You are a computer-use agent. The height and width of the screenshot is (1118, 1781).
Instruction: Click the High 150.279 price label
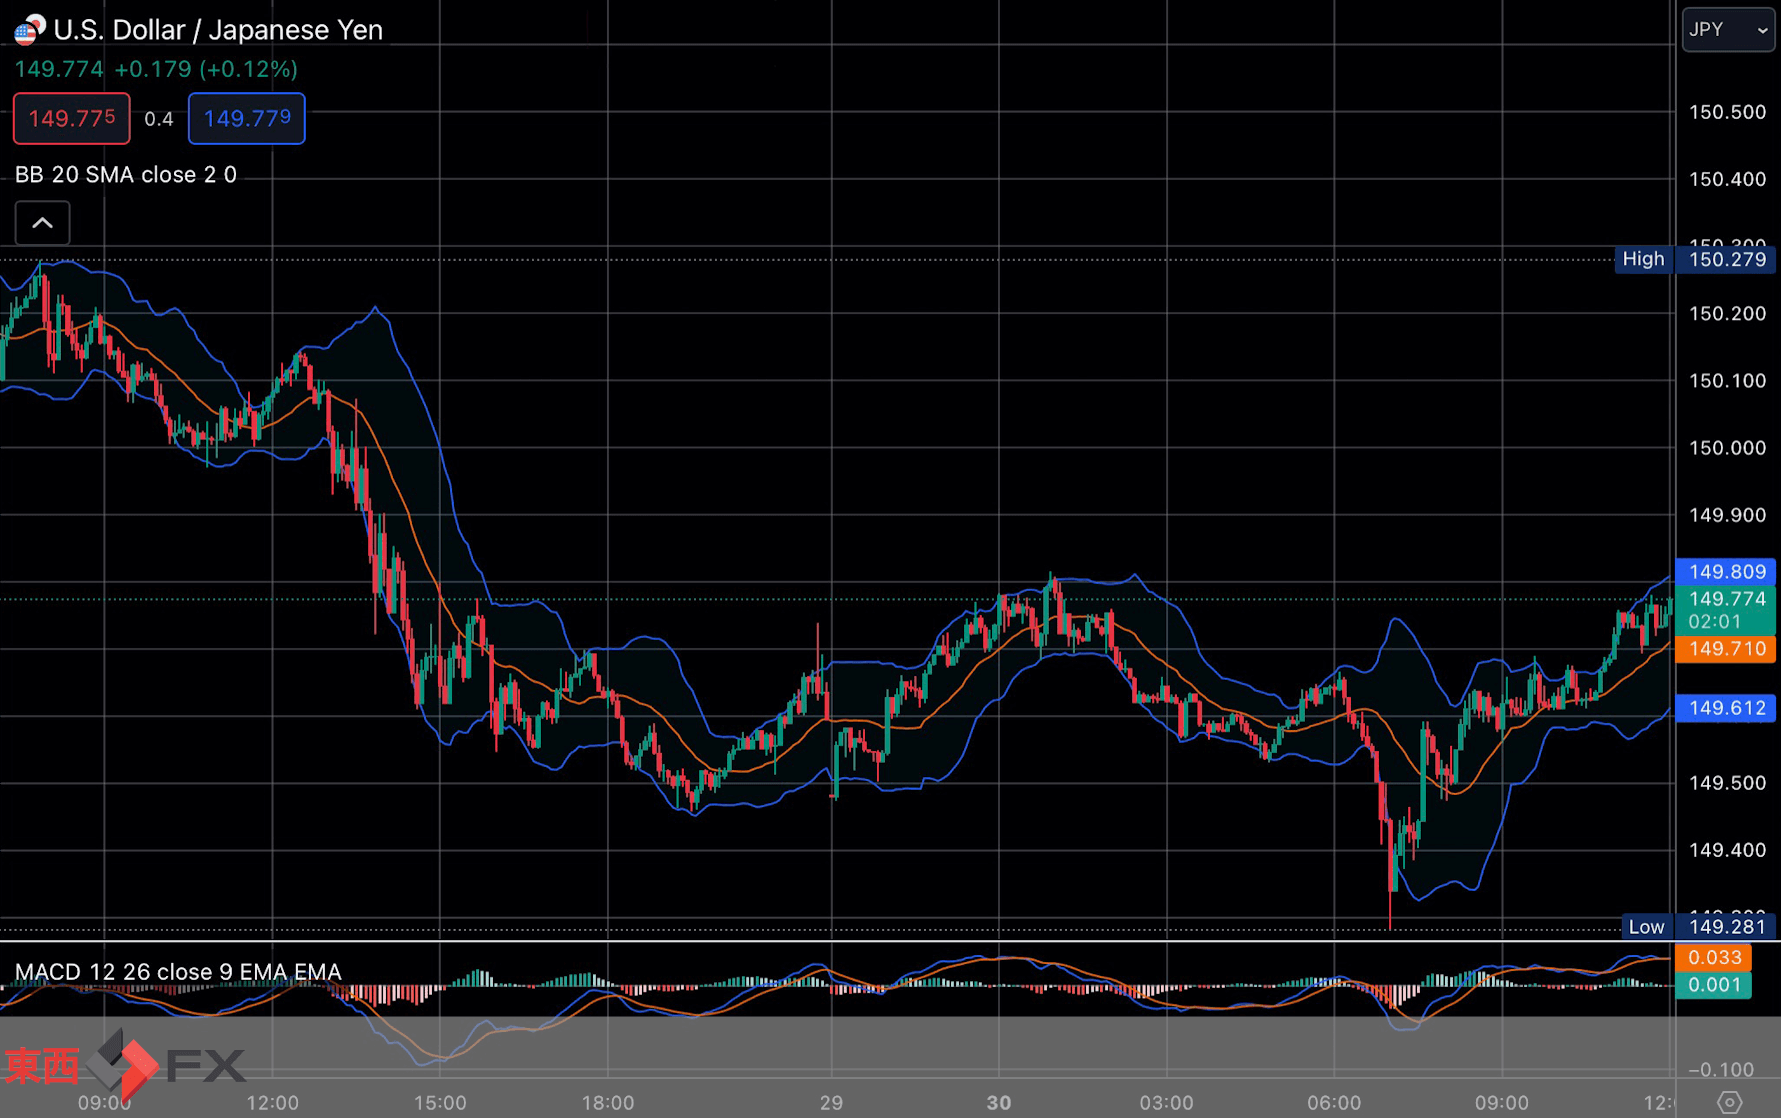pos(1695,259)
